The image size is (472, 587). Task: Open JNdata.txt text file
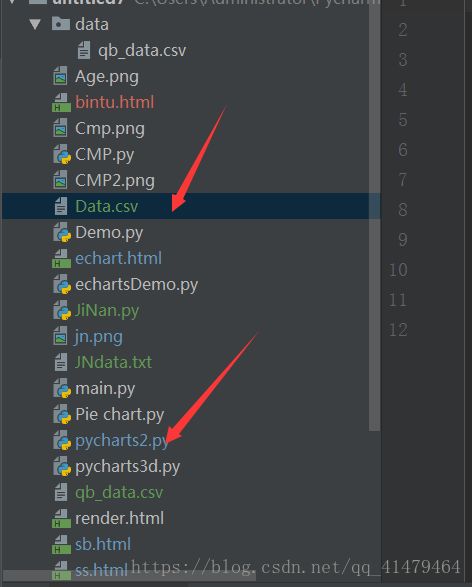click(113, 362)
